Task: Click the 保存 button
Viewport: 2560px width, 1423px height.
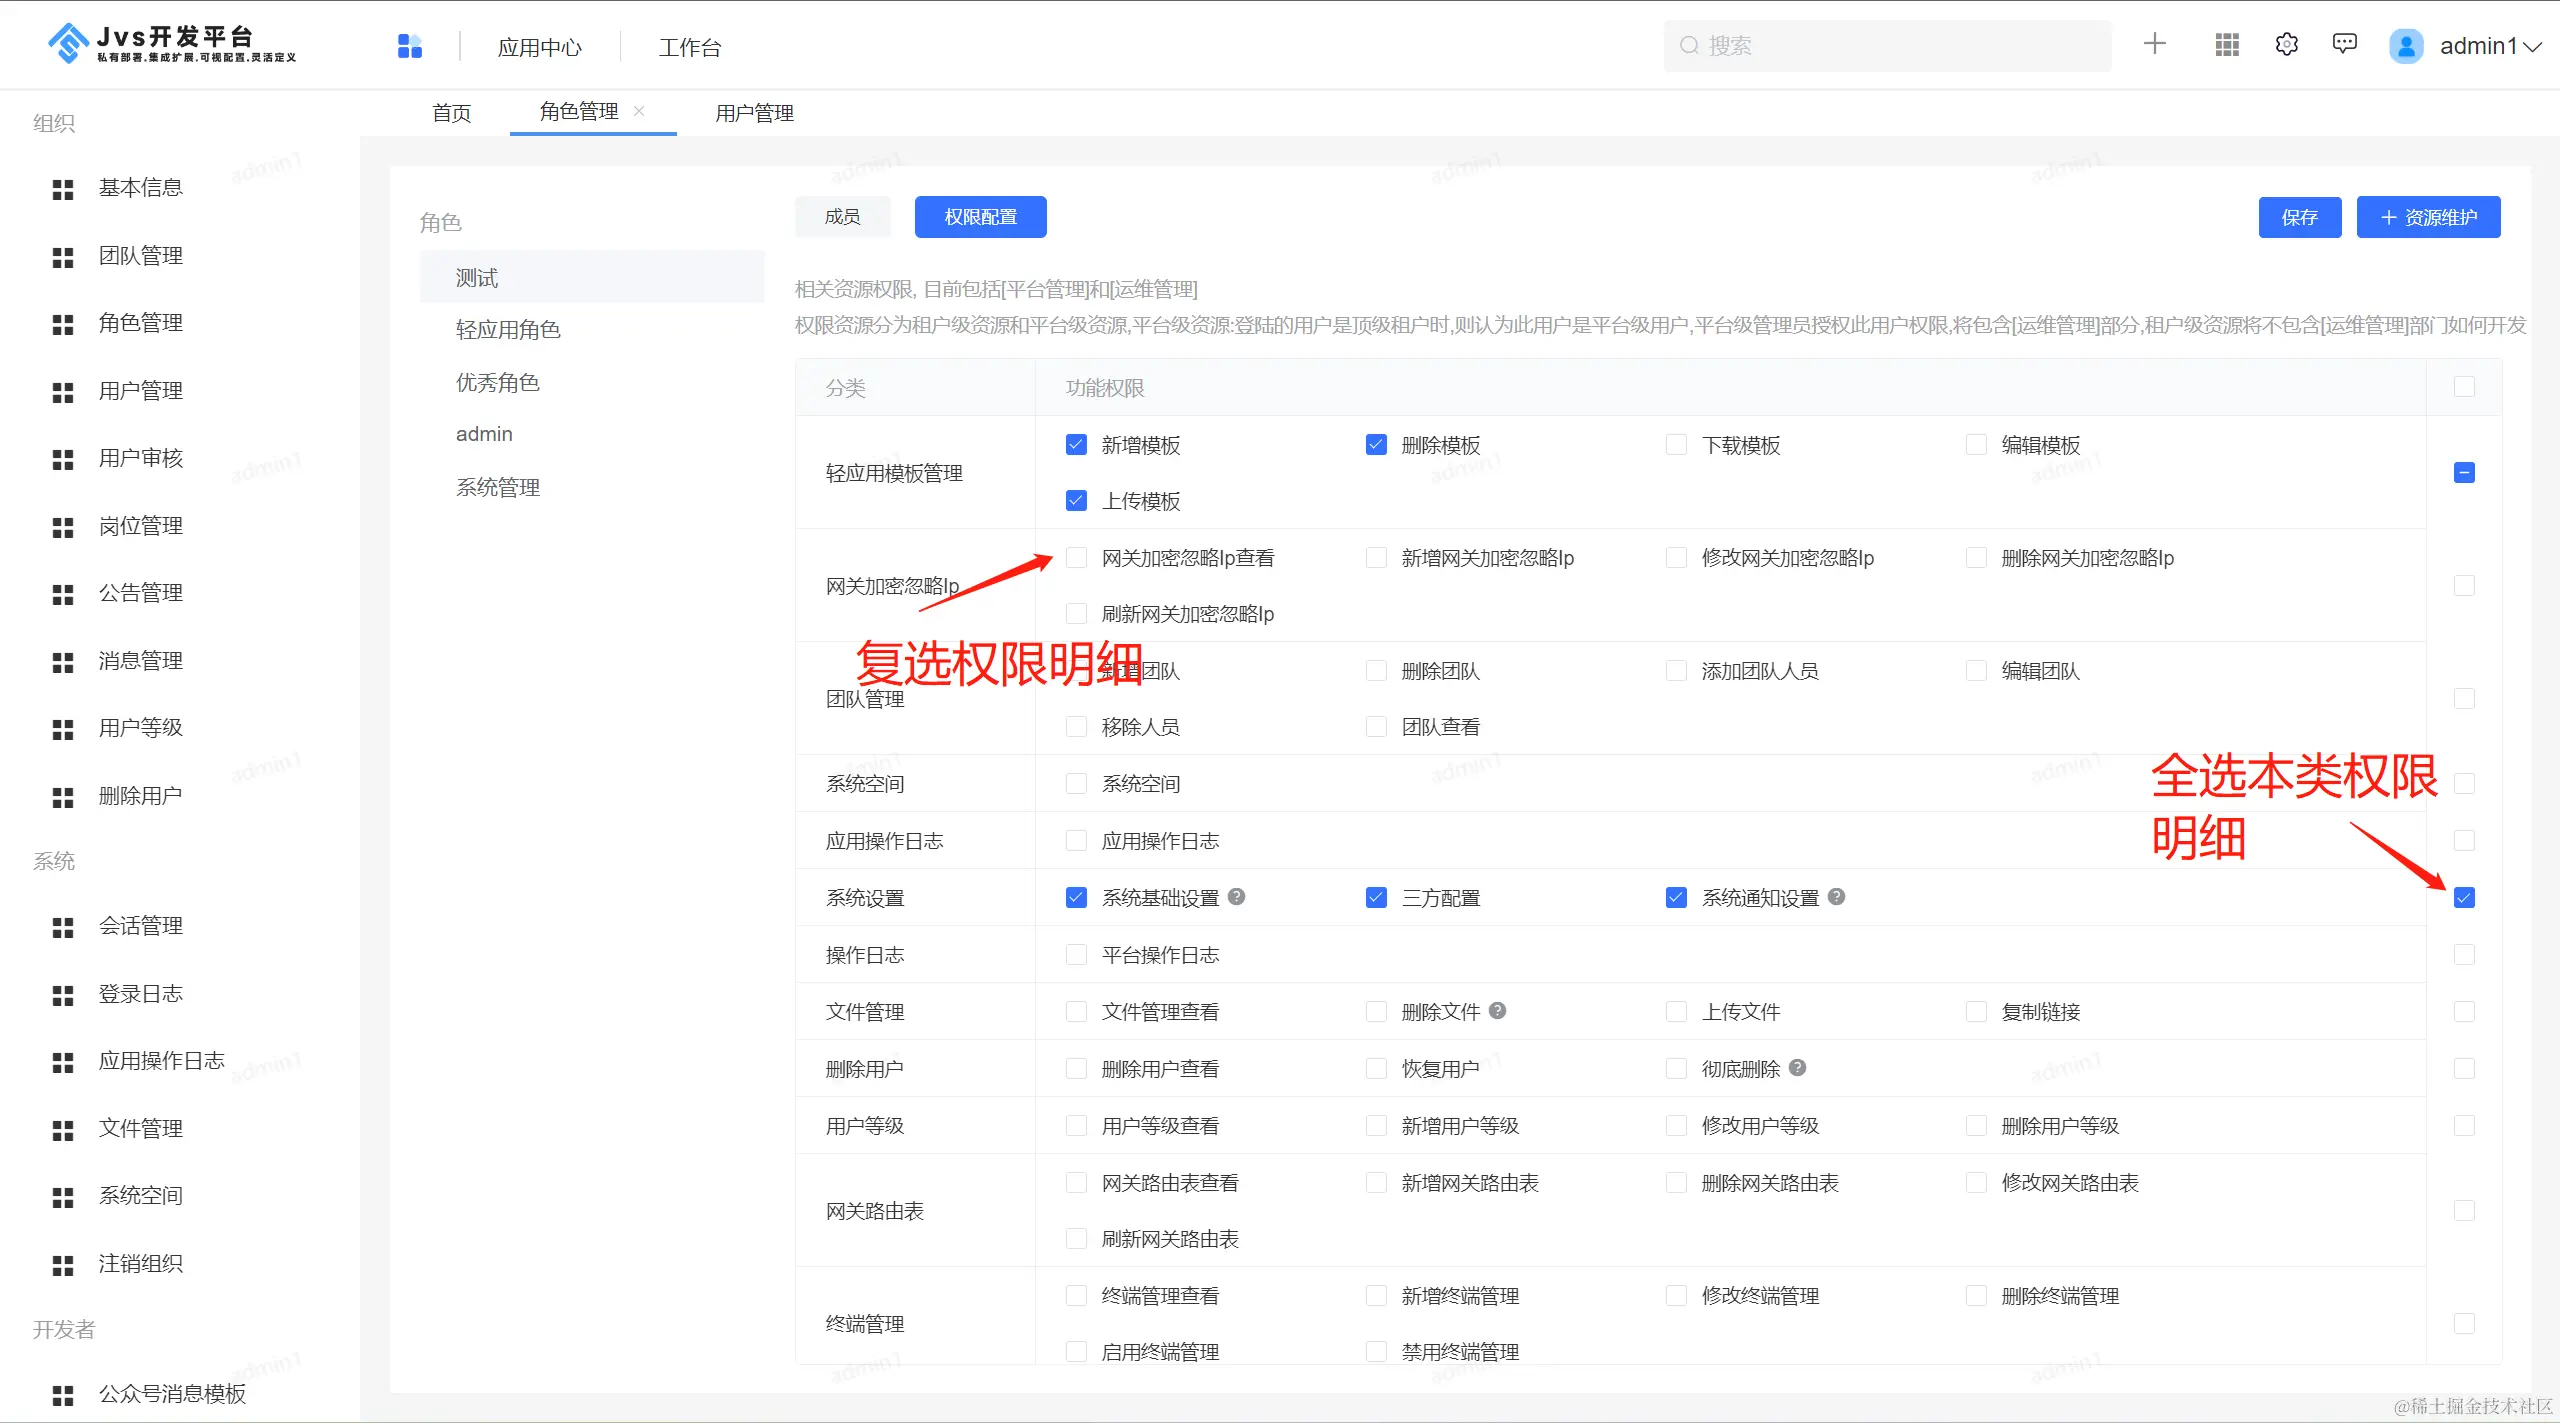Action: click(x=2299, y=217)
